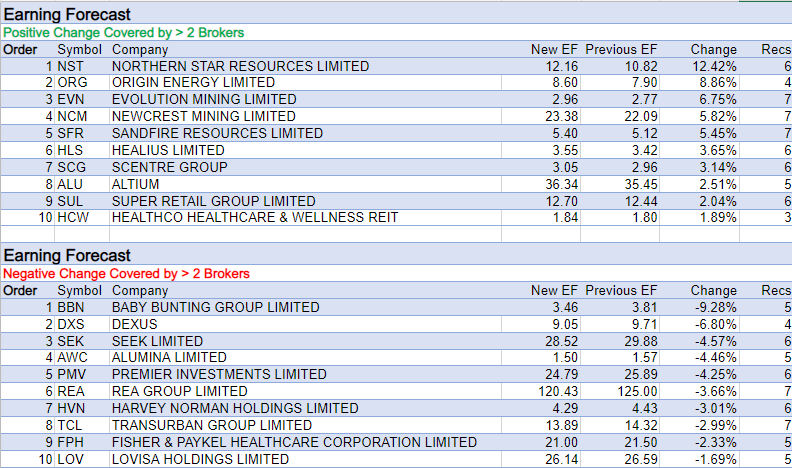Screen dimensions: 792x468
Task: Click the 120.43 New EF value
Action: point(554,392)
